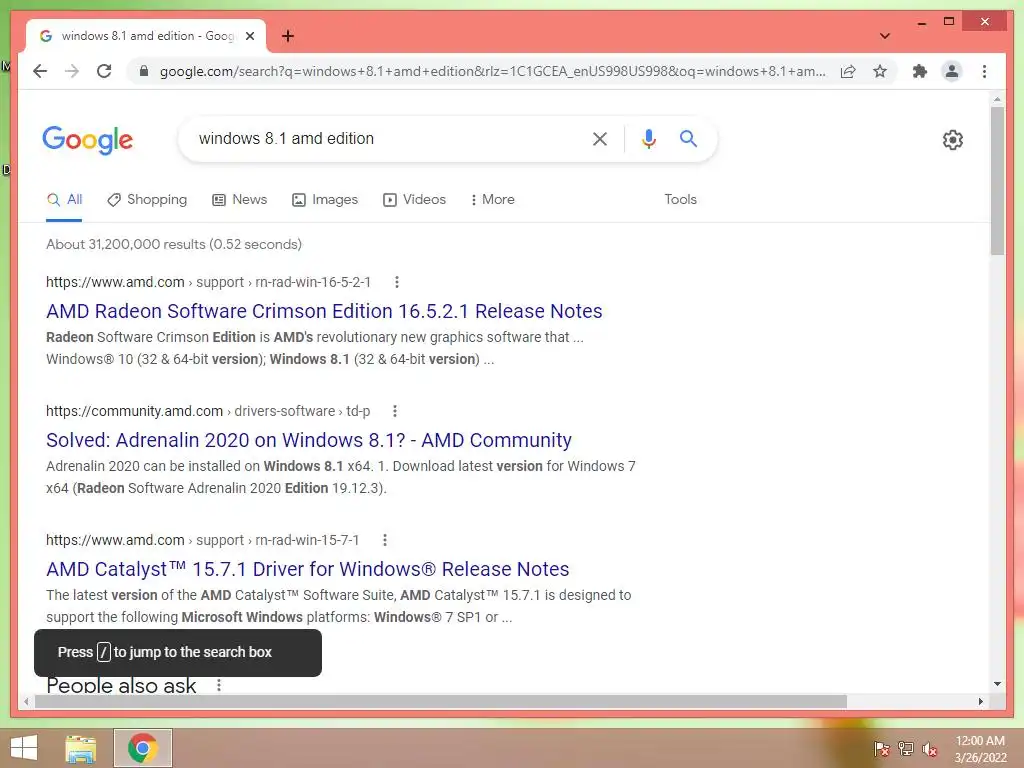Click the horizontal scrollbar right arrow

click(x=981, y=701)
